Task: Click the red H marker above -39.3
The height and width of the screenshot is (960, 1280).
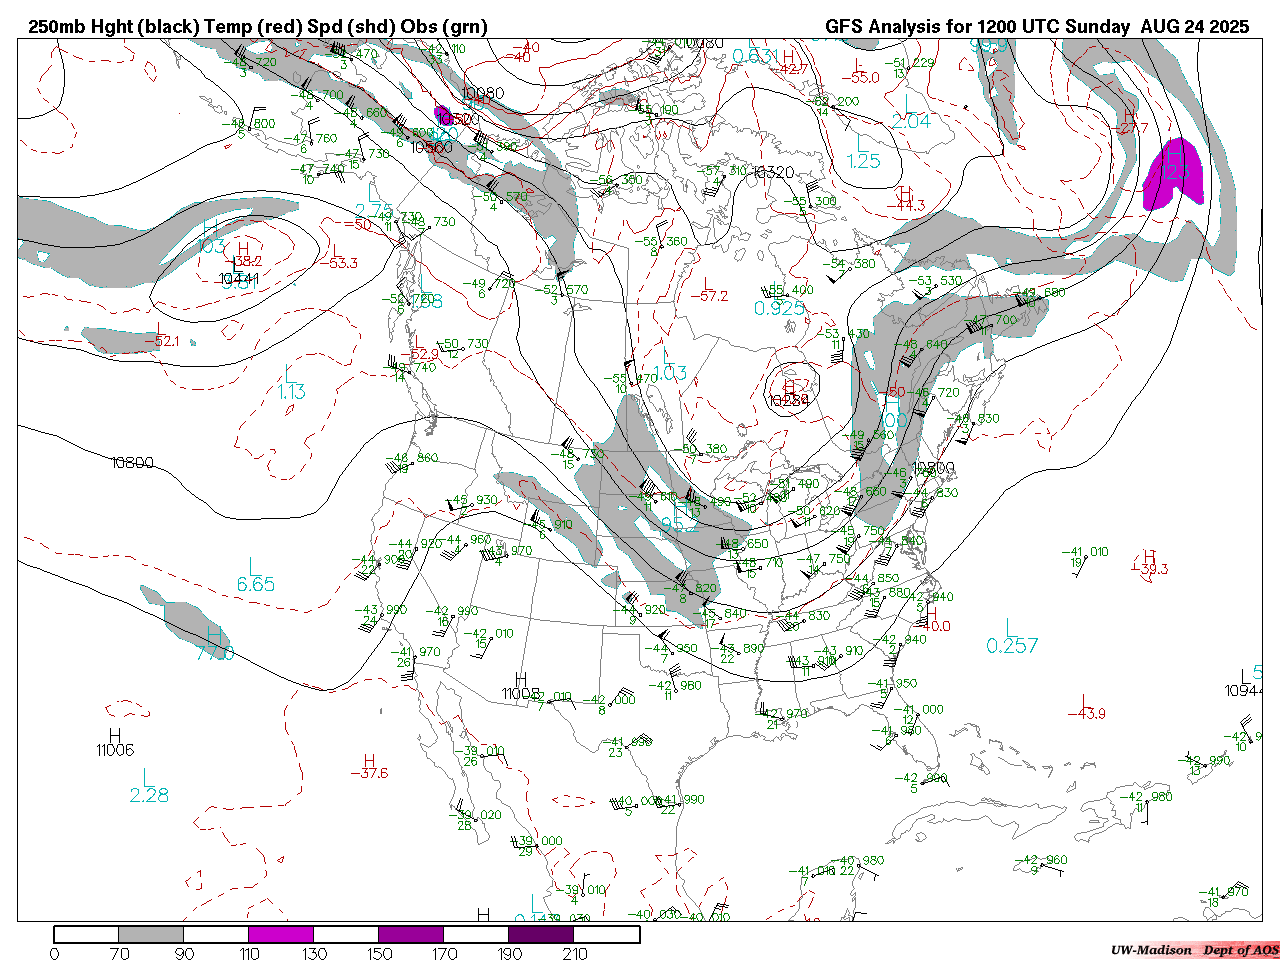Action: (1149, 556)
